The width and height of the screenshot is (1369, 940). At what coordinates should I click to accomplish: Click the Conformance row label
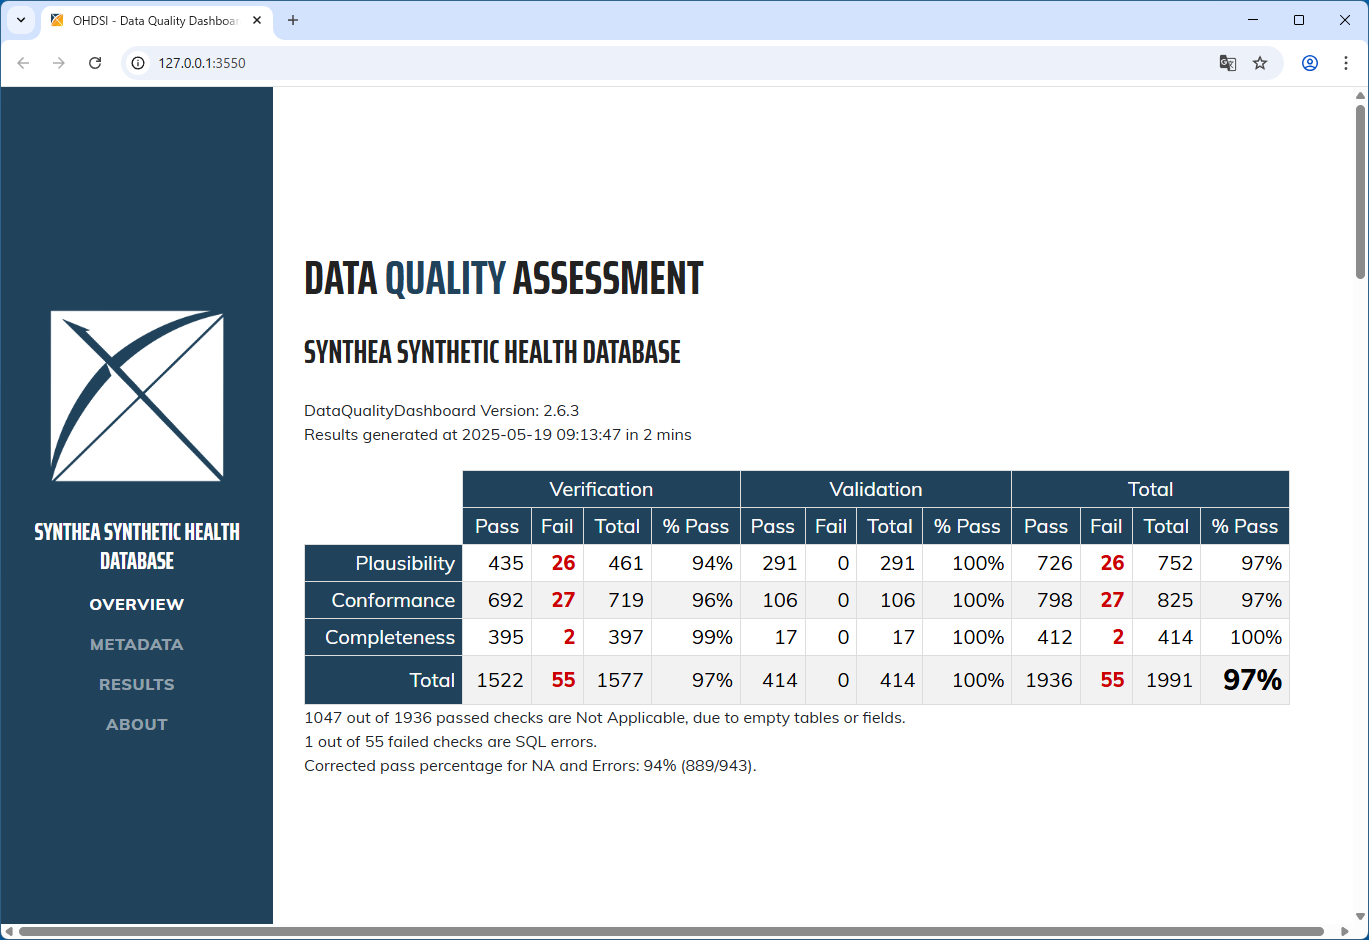[384, 600]
